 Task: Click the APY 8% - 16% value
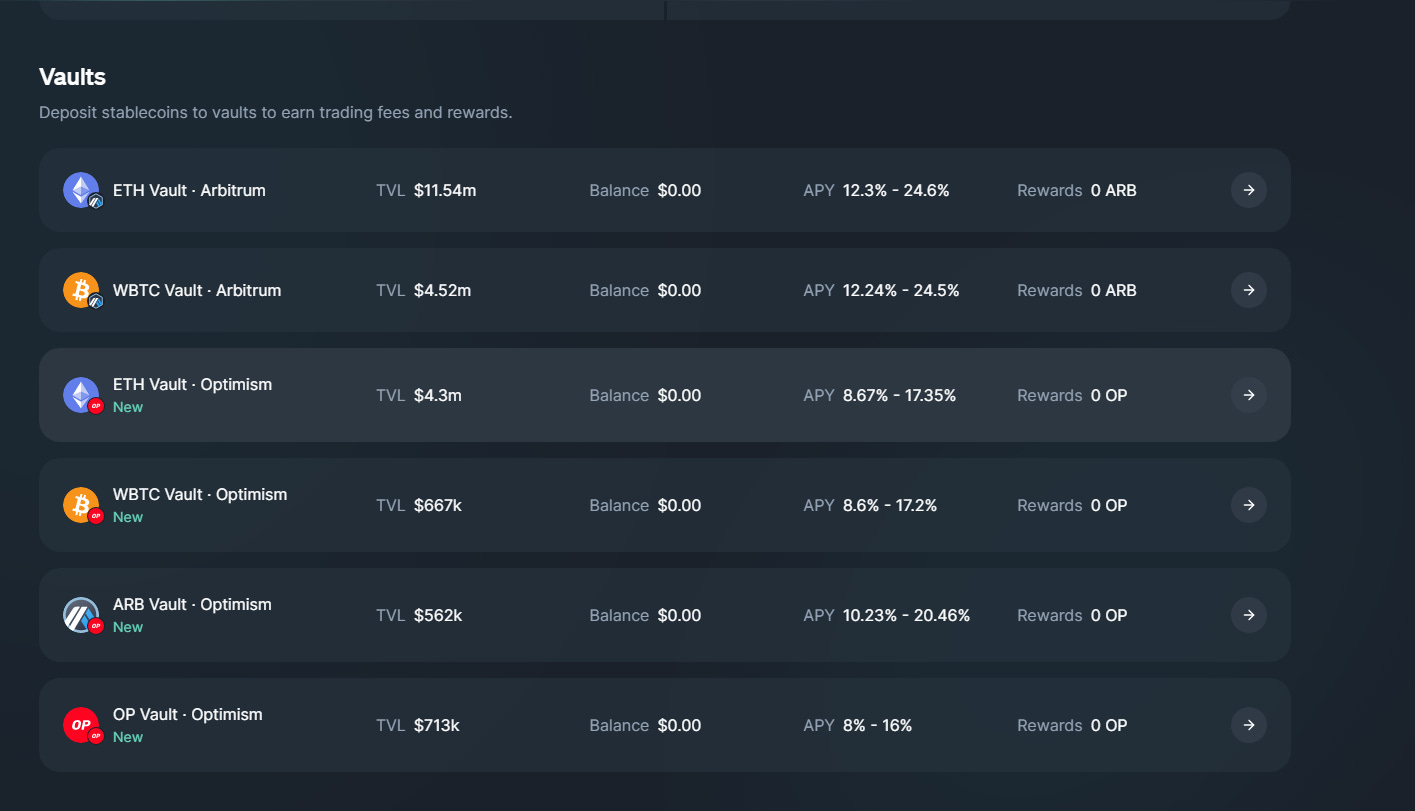coord(878,725)
